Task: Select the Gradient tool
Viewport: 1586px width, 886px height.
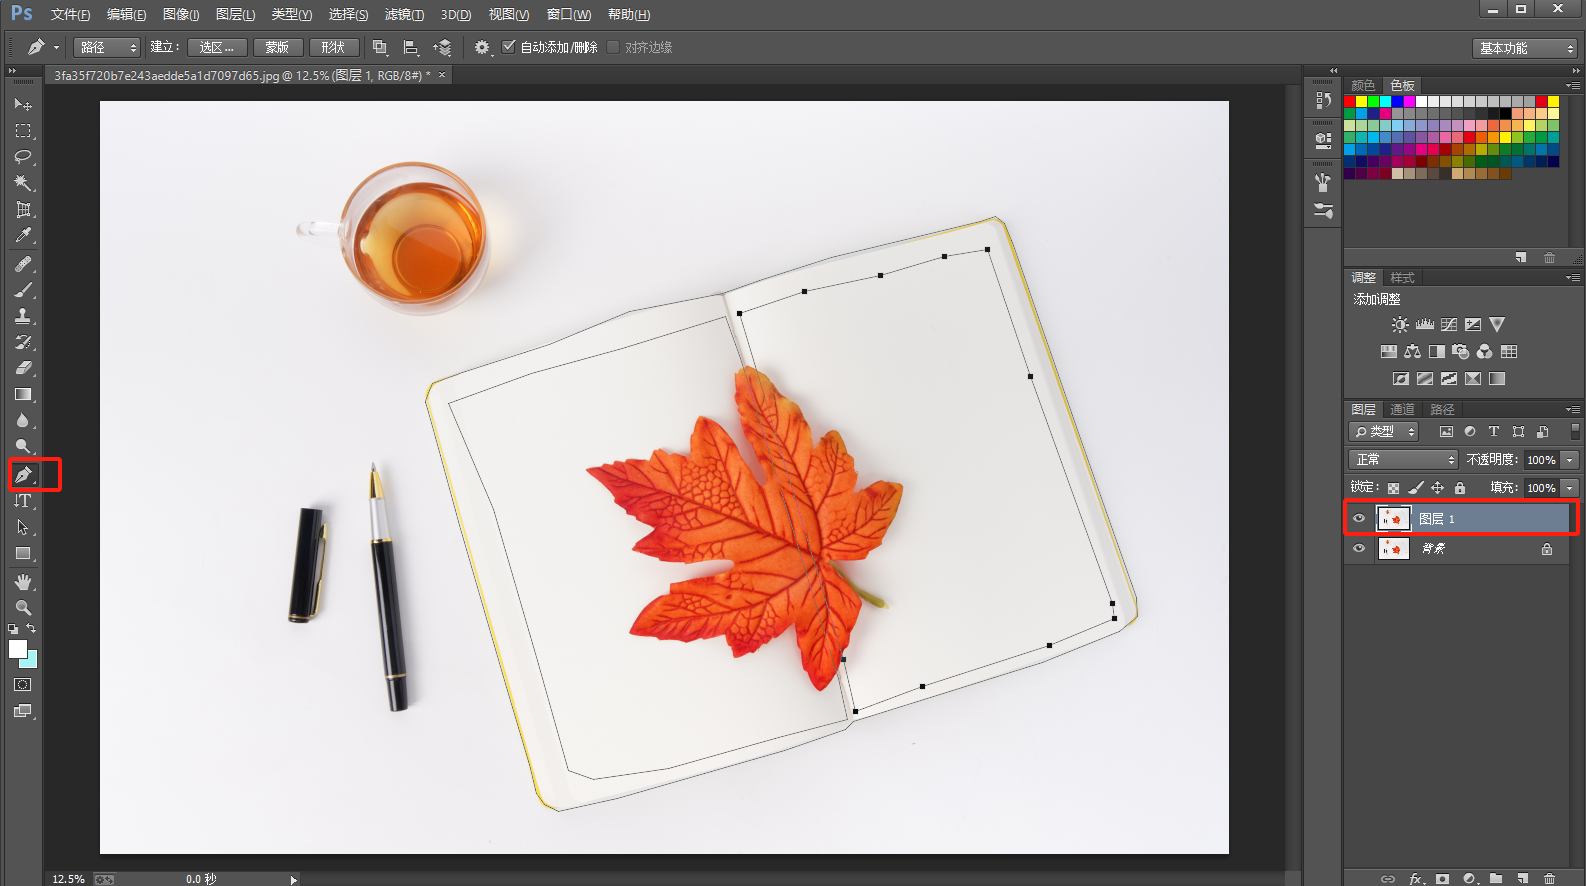Action: pos(23,394)
